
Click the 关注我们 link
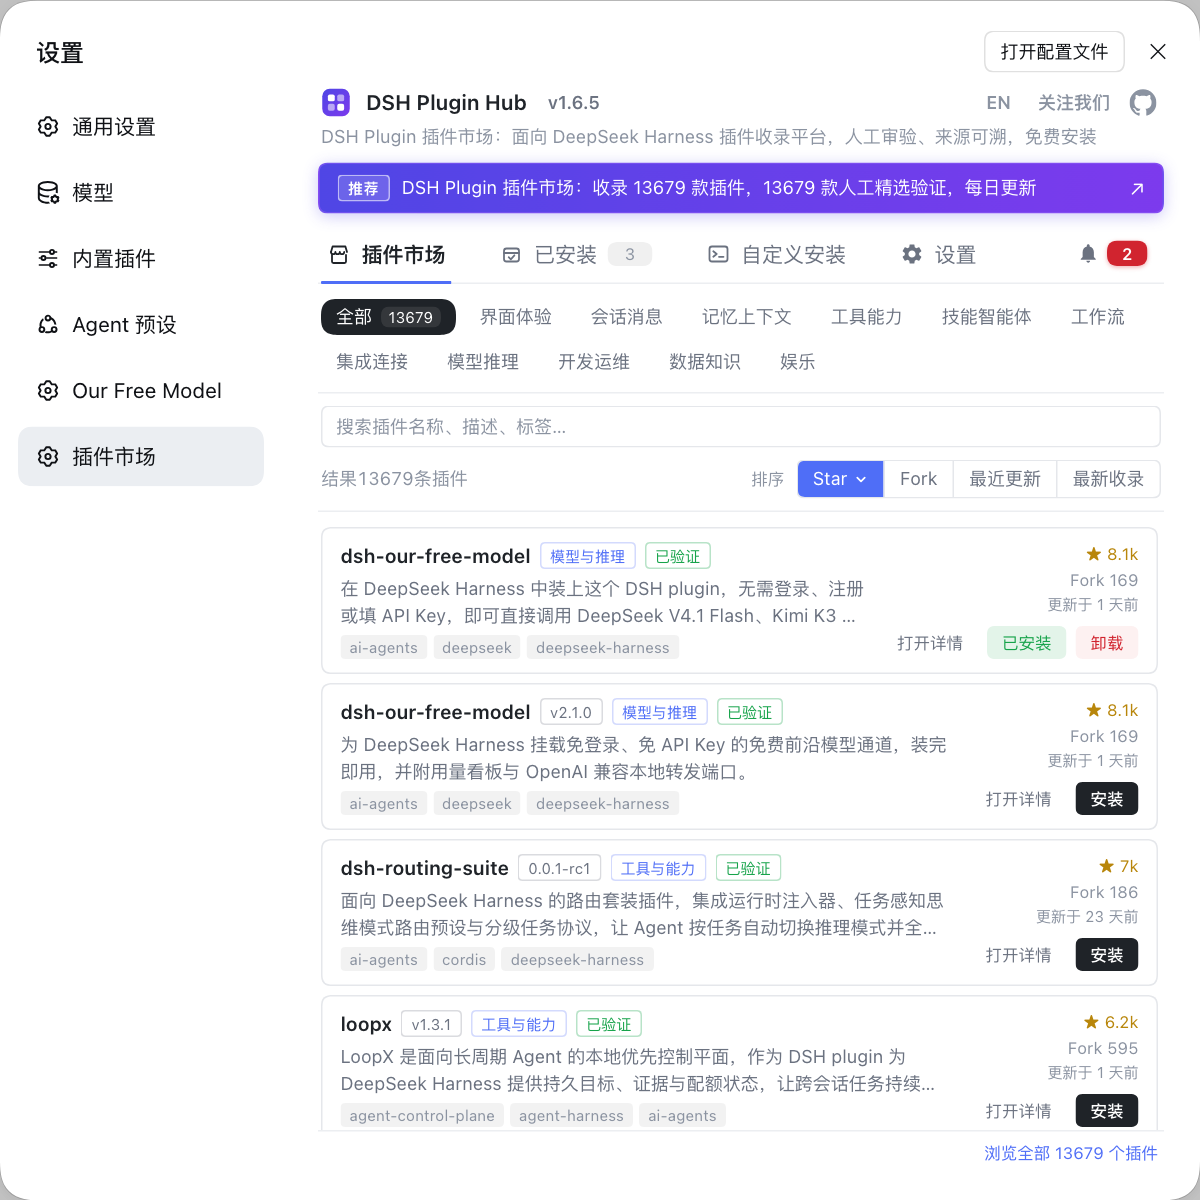point(1074,103)
